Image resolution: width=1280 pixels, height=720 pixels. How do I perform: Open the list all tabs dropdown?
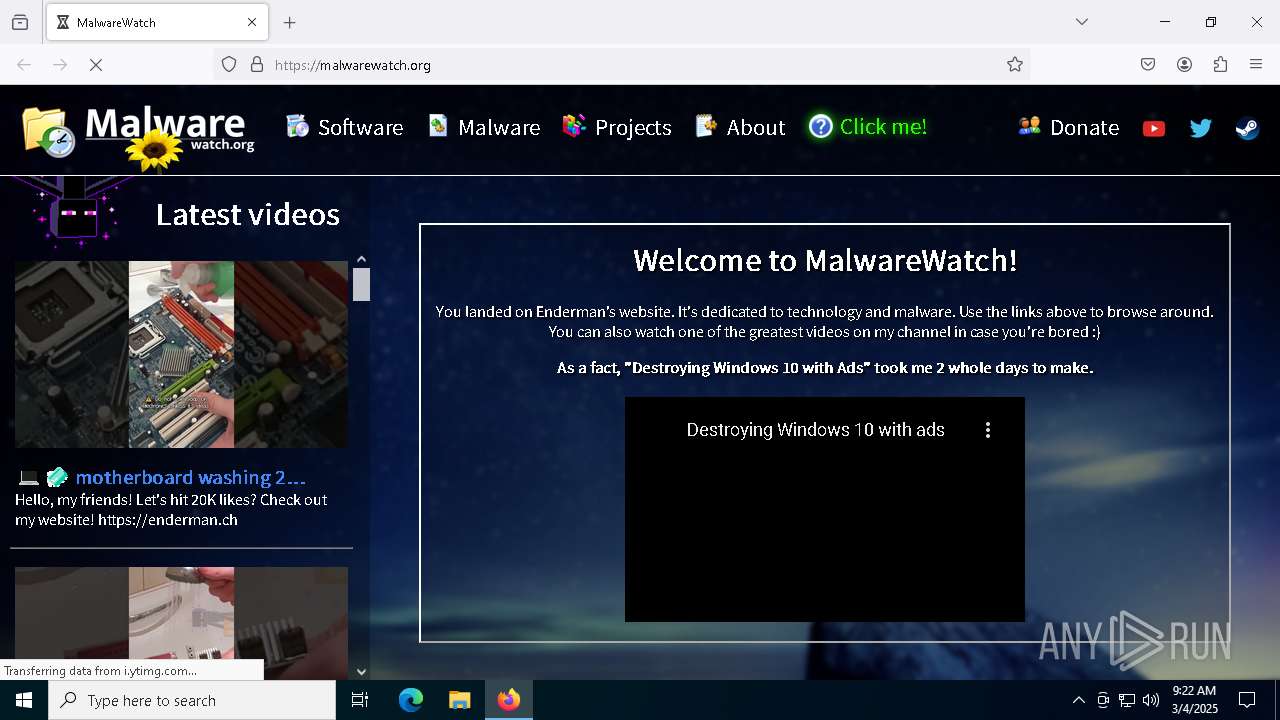coord(1082,22)
